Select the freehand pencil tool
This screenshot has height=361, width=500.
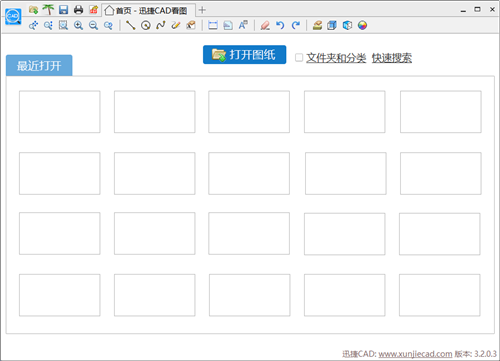176,25
